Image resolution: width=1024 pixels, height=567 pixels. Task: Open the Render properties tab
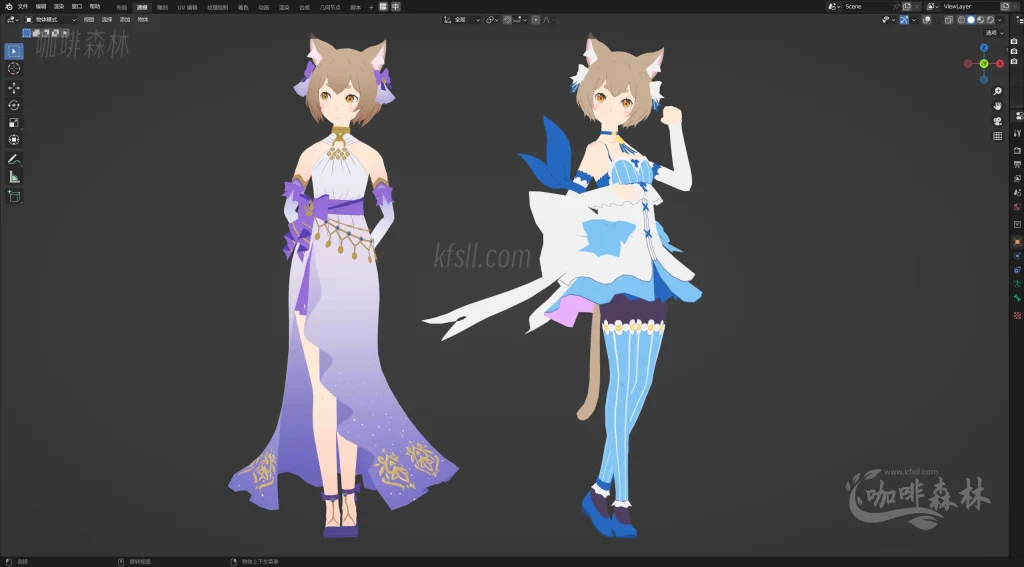pyautogui.click(x=1017, y=150)
